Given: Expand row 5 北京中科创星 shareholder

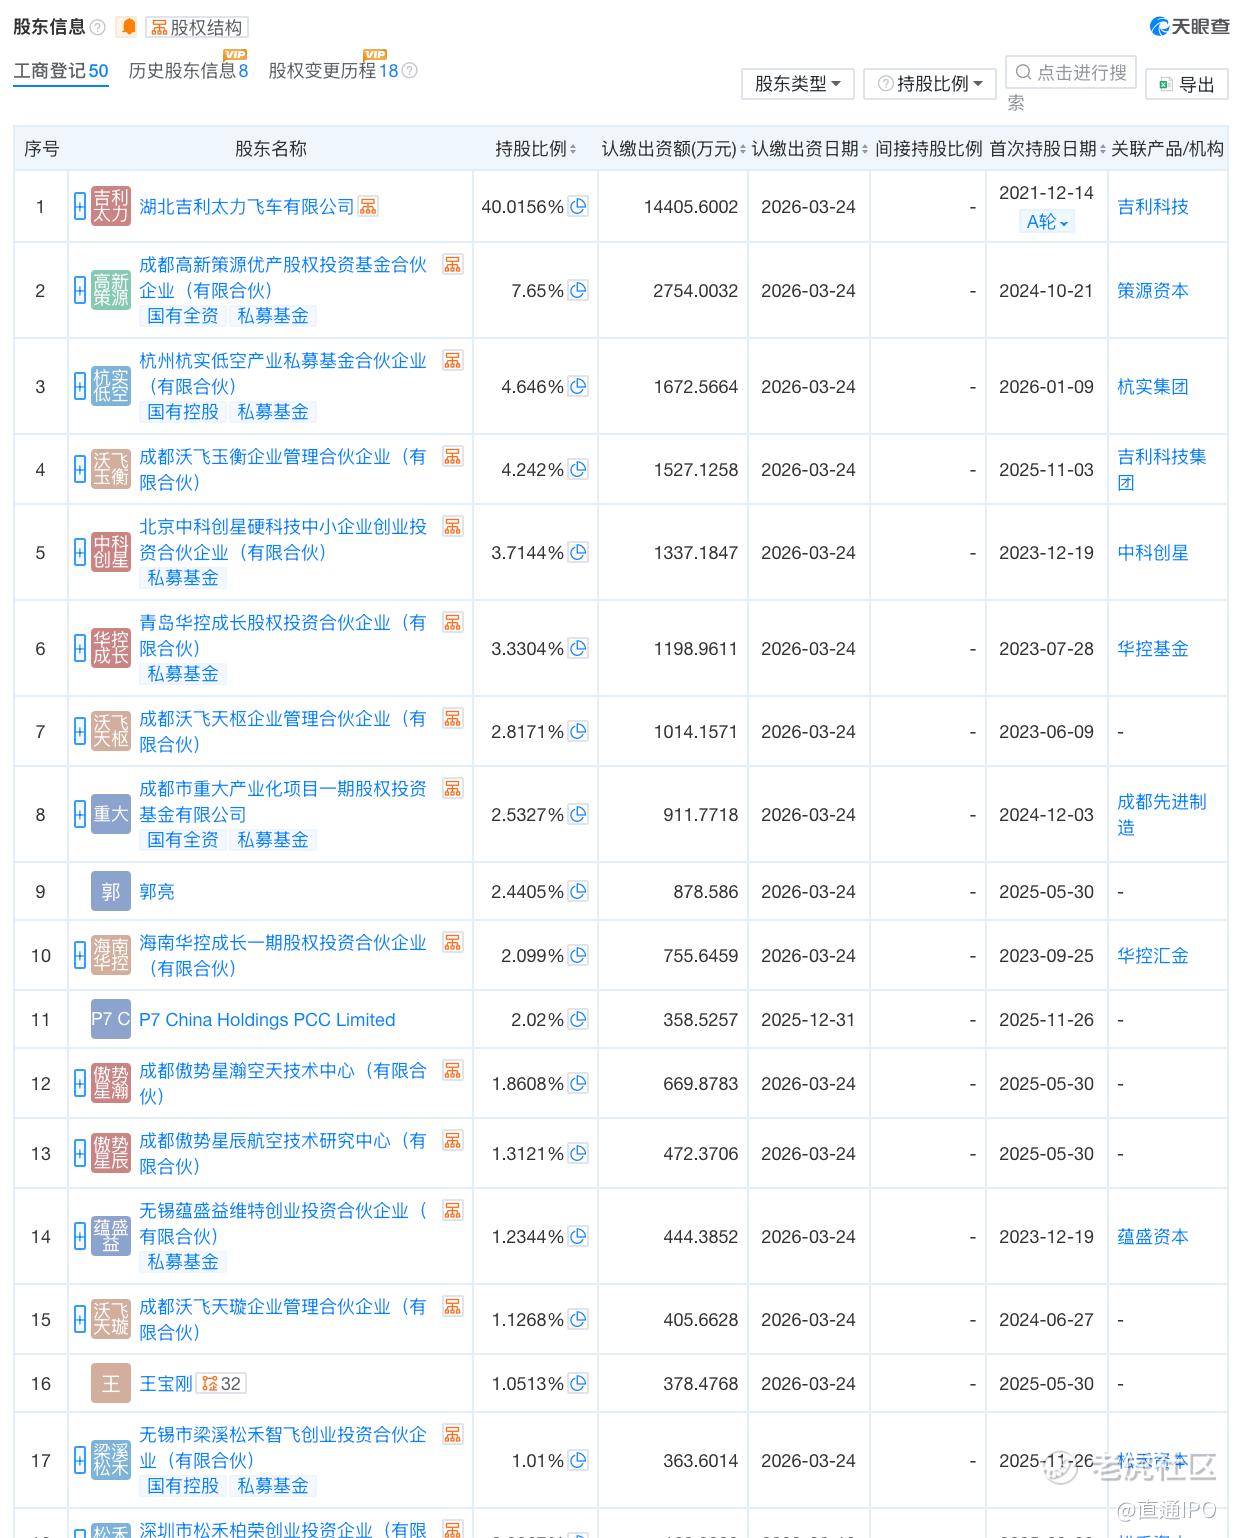Looking at the screenshot, I should pyautogui.click(x=80, y=553).
